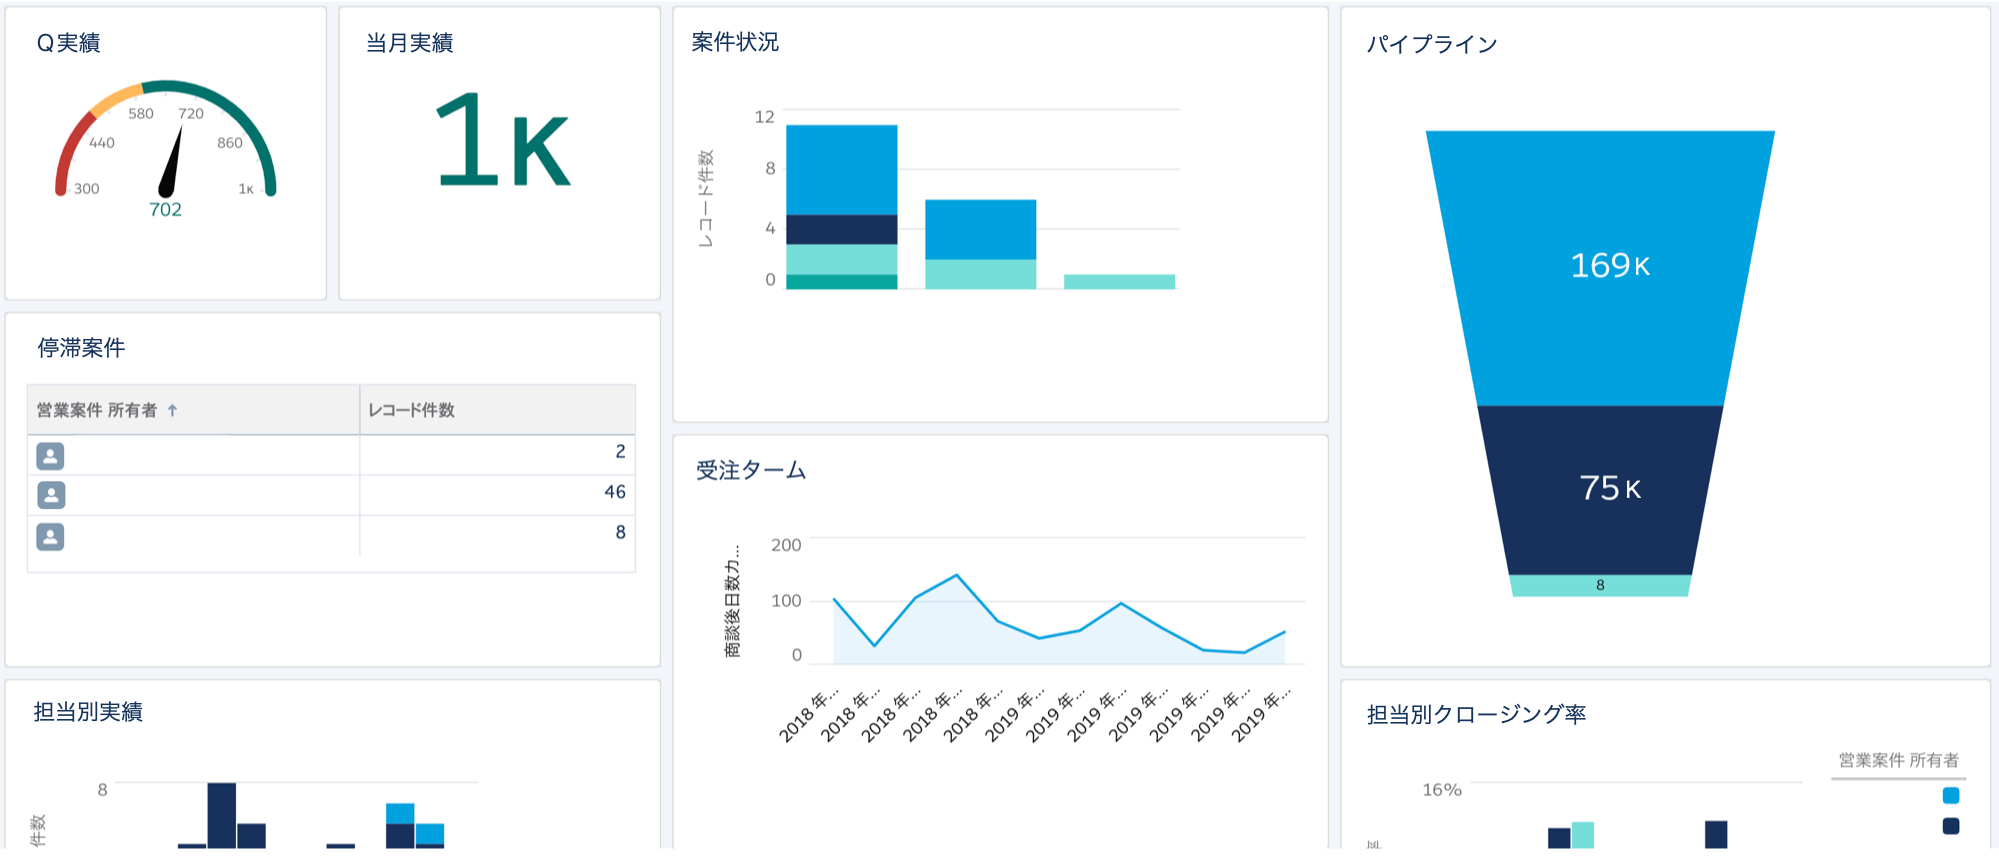Click the sort arrow beside 営業案件 所有者
The width and height of the screenshot is (1999, 862).
pos(173,410)
